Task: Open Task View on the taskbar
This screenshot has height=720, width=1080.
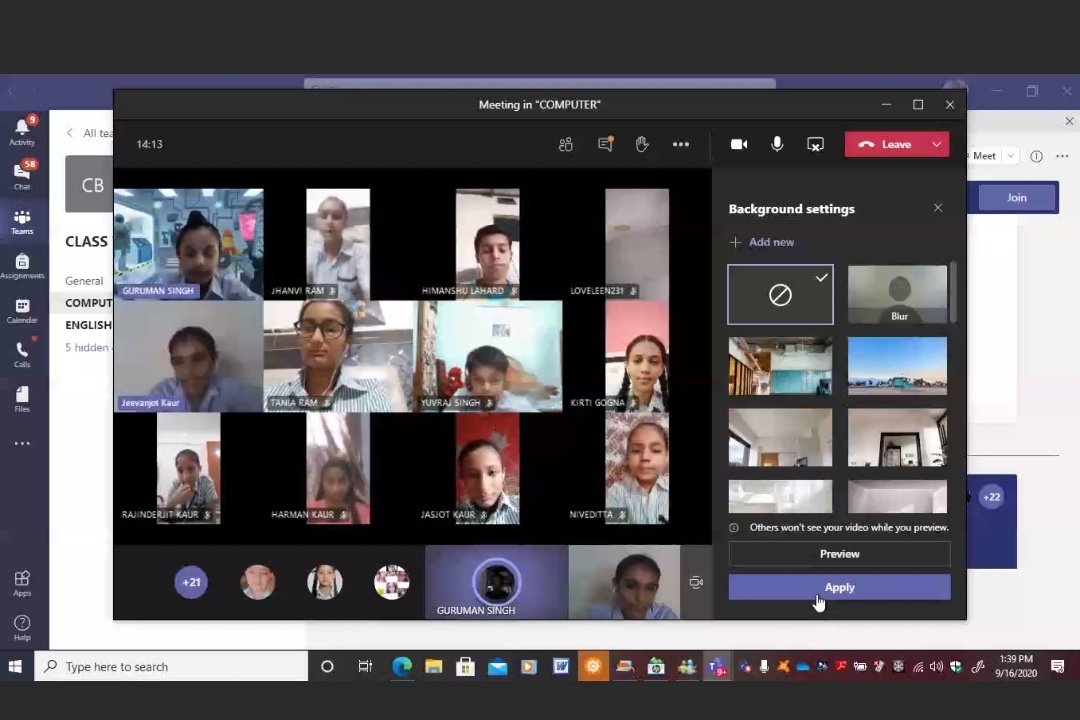Action: pyautogui.click(x=365, y=666)
